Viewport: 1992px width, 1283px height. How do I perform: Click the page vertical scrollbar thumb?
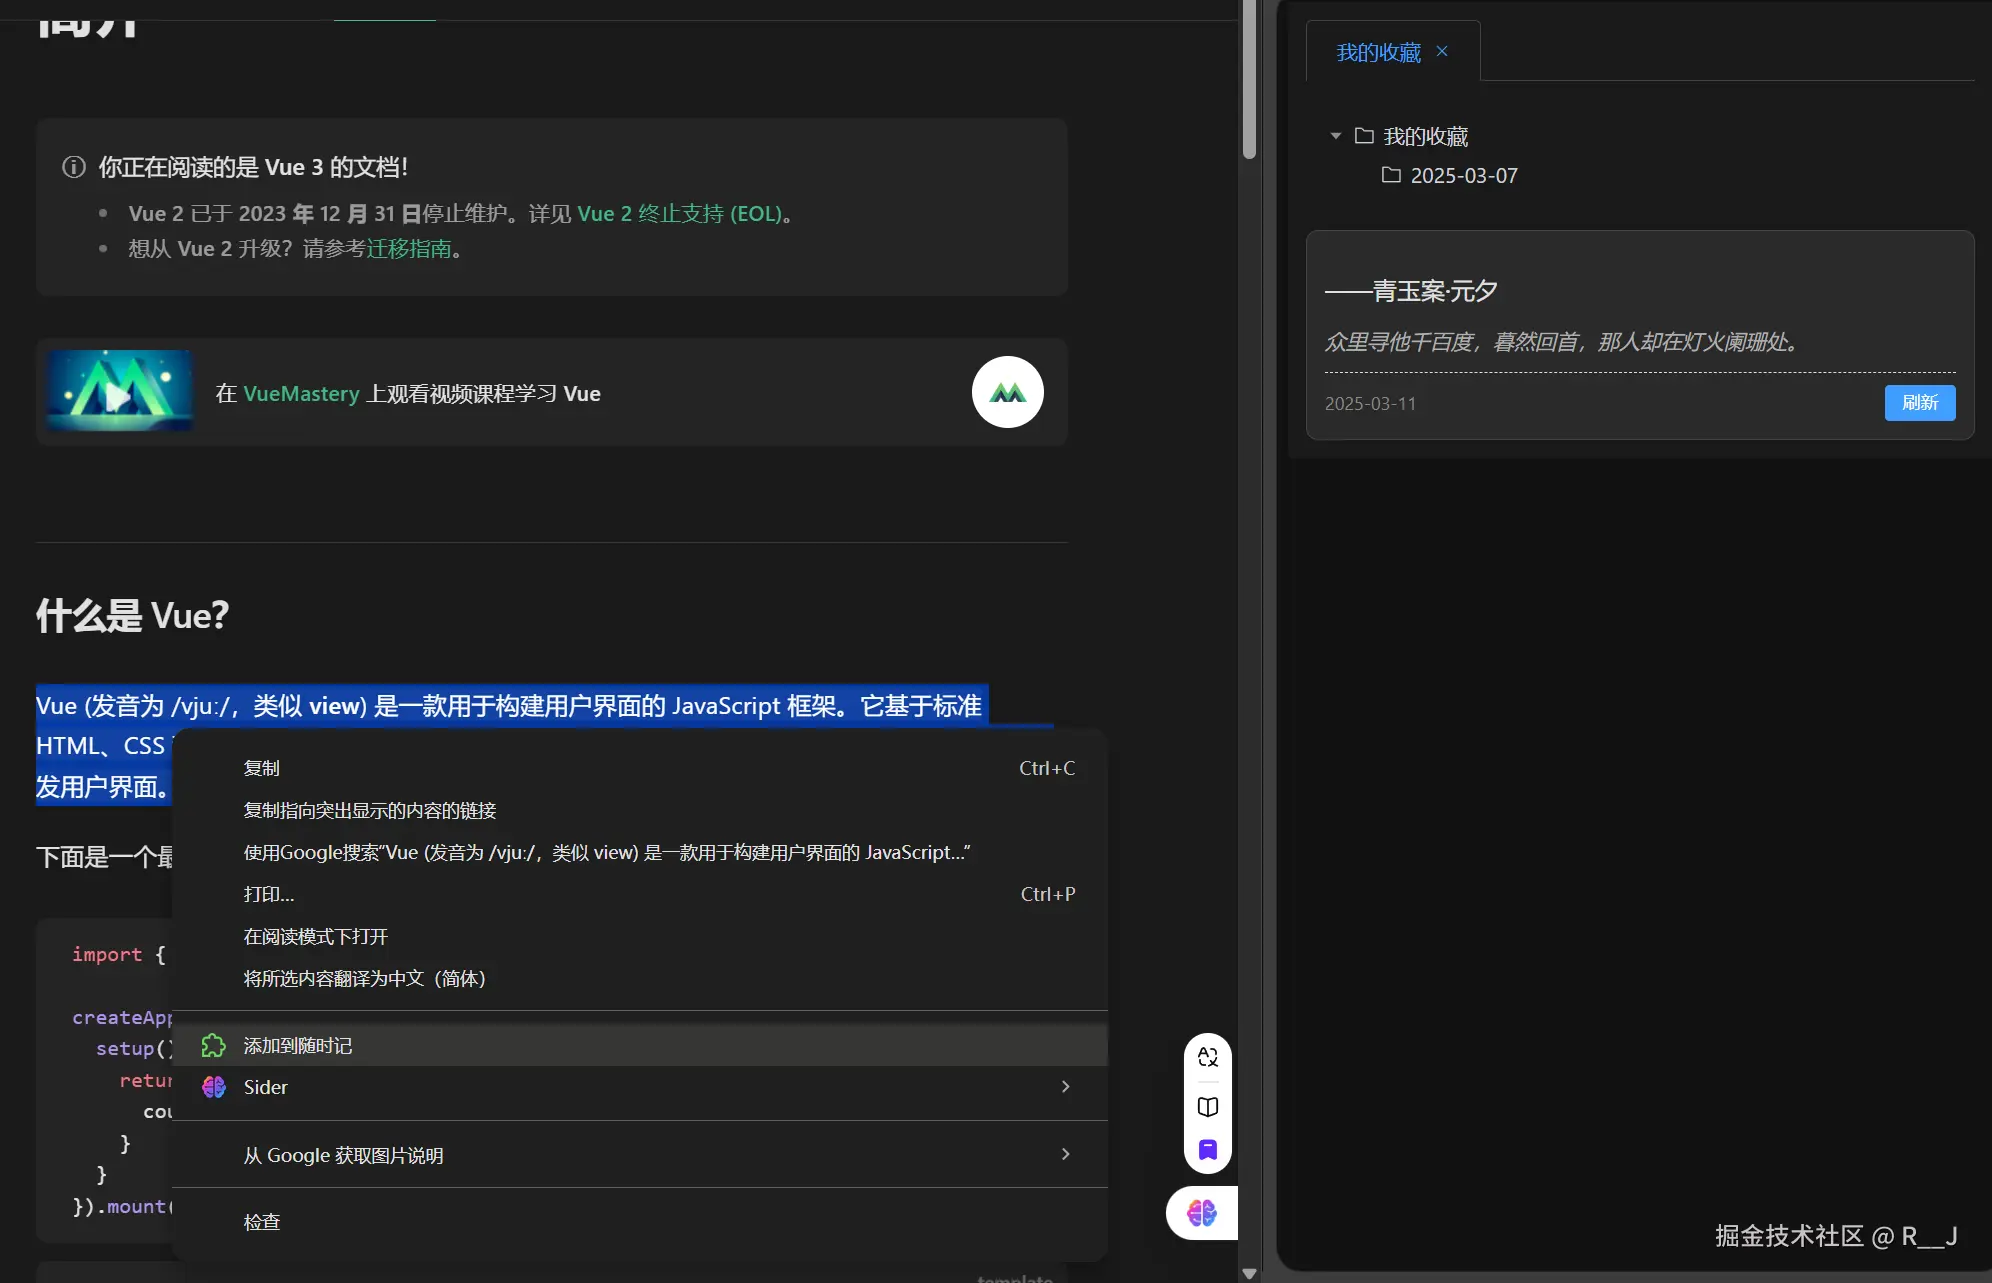(1249, 80)
